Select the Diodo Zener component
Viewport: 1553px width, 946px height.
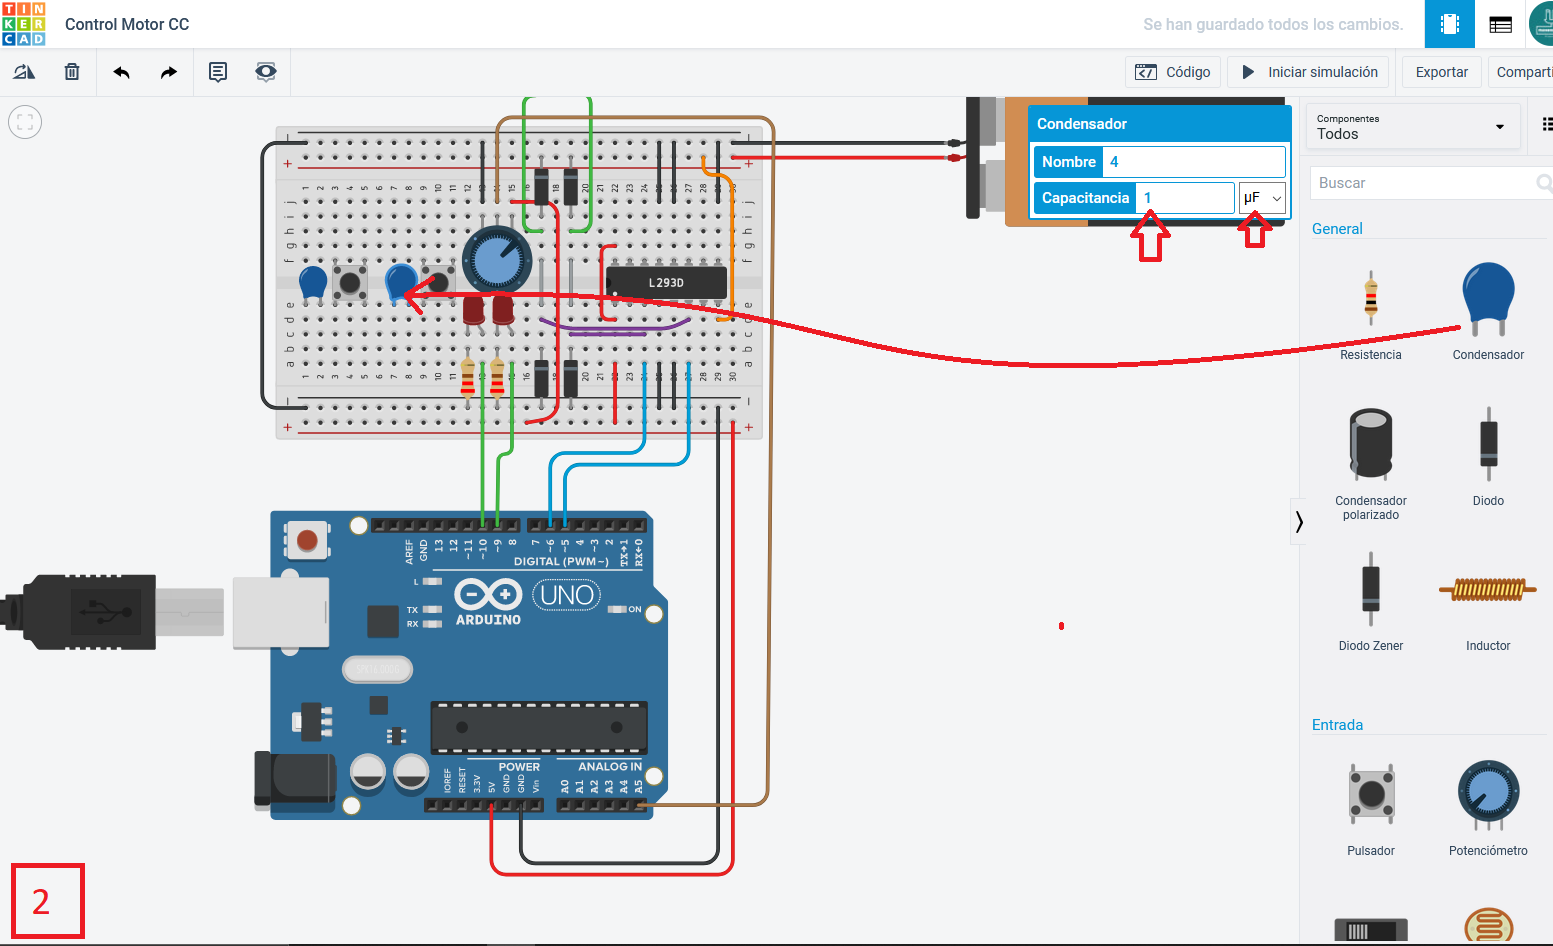coord(1371,603)
